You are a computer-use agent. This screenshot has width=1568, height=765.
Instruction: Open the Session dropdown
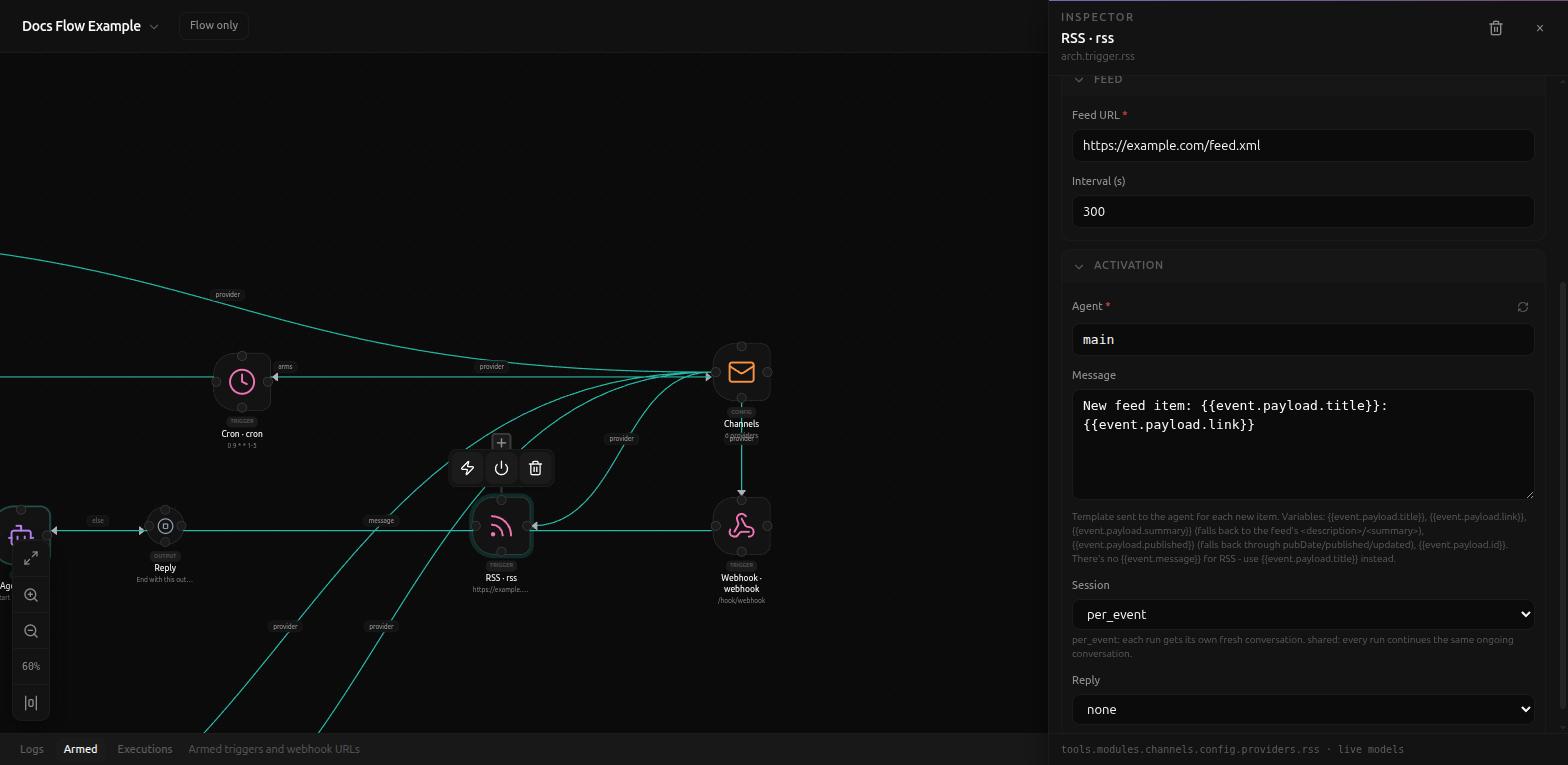click(x=1303, y=614)
